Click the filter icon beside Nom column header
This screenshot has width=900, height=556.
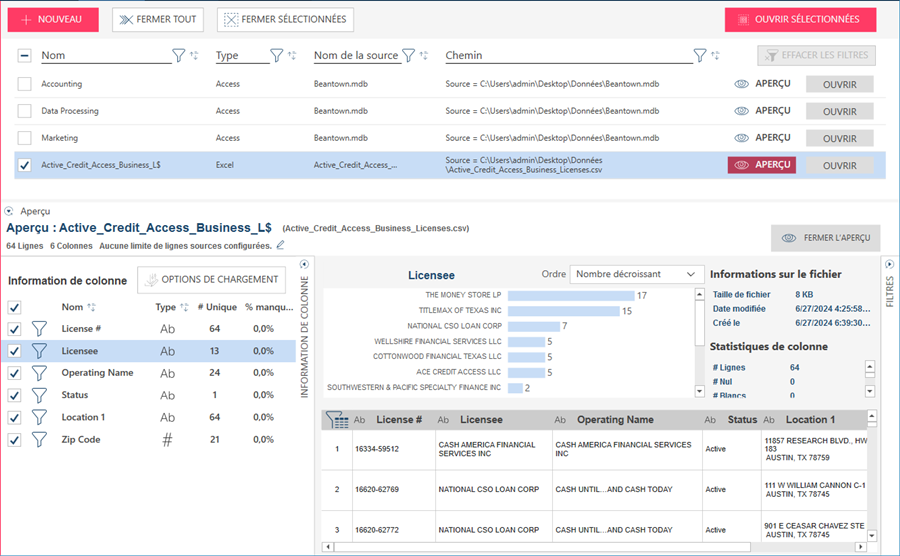(178, 56)
